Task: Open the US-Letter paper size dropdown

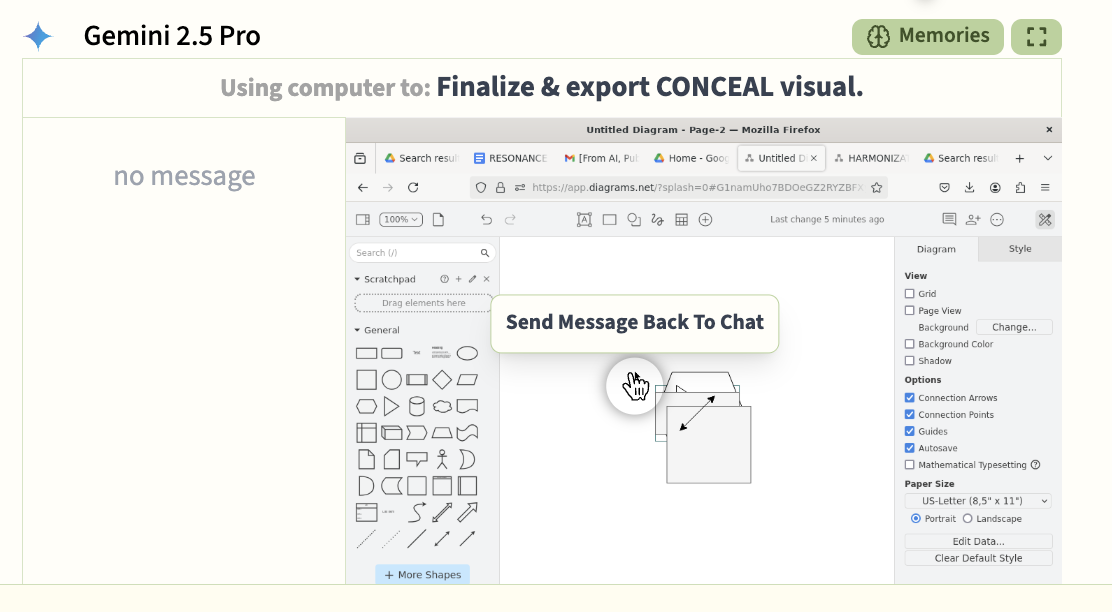Action: tap(979, 501)
